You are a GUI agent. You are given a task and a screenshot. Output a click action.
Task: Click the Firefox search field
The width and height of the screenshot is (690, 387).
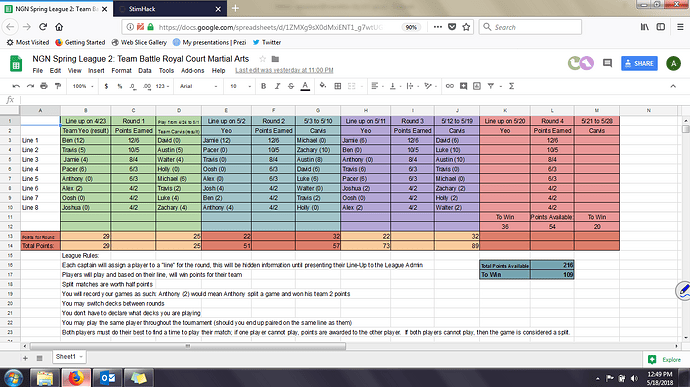click(530, 27)
